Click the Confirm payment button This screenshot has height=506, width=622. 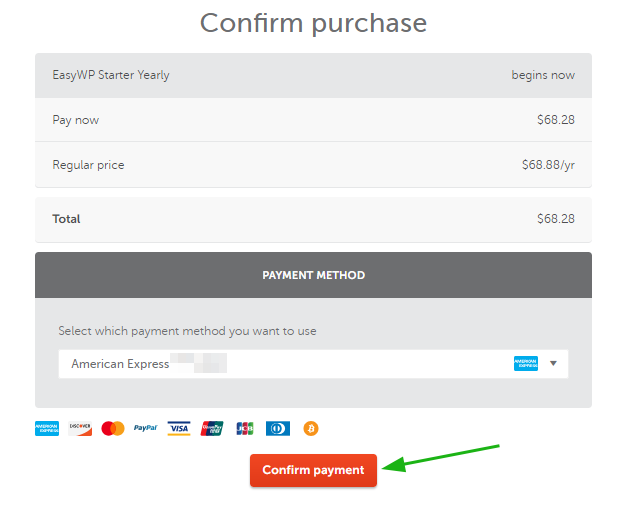(x=313, y=470)
